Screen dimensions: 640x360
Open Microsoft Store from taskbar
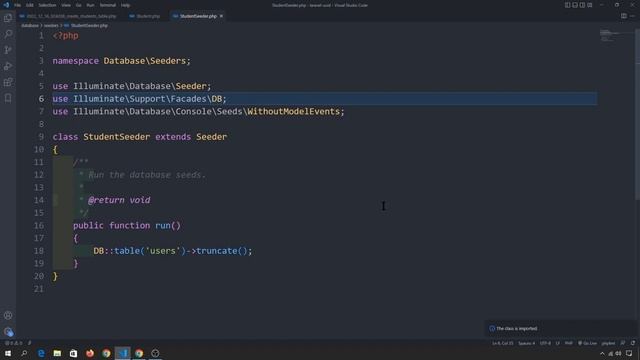click(x=73, y=353)
